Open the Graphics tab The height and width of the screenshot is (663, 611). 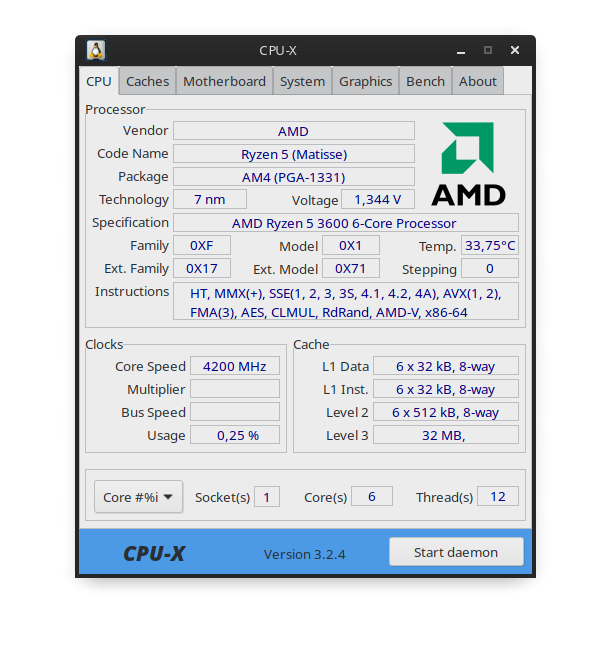[x=366, y=81]
